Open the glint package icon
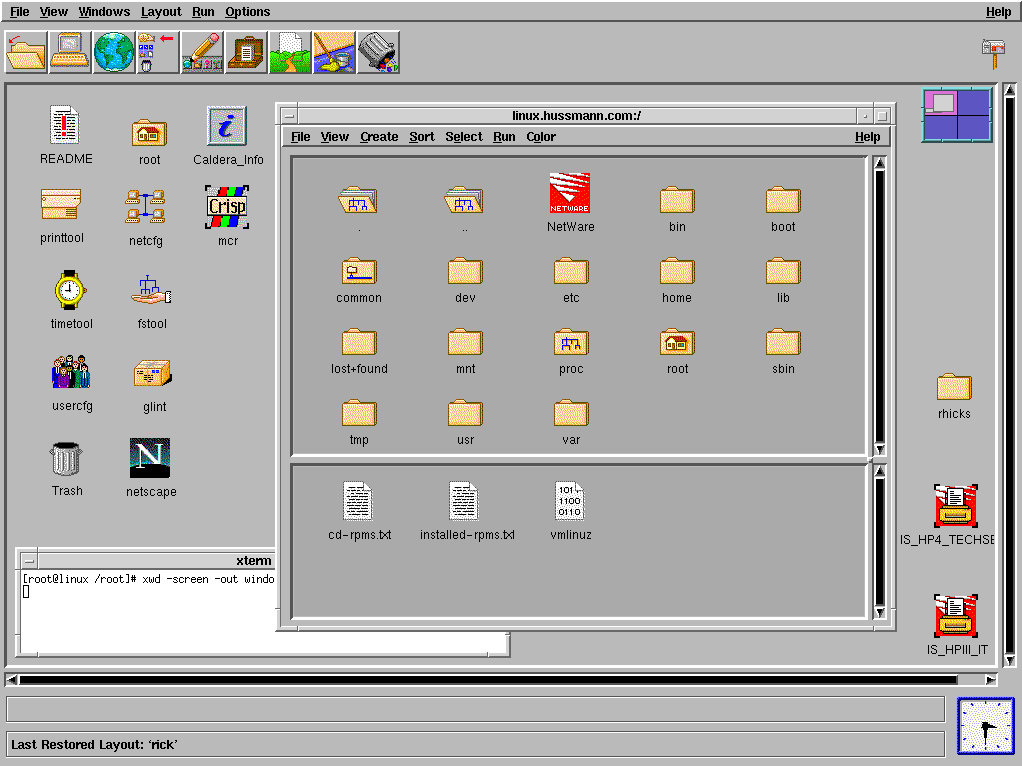 click(153, 374)
